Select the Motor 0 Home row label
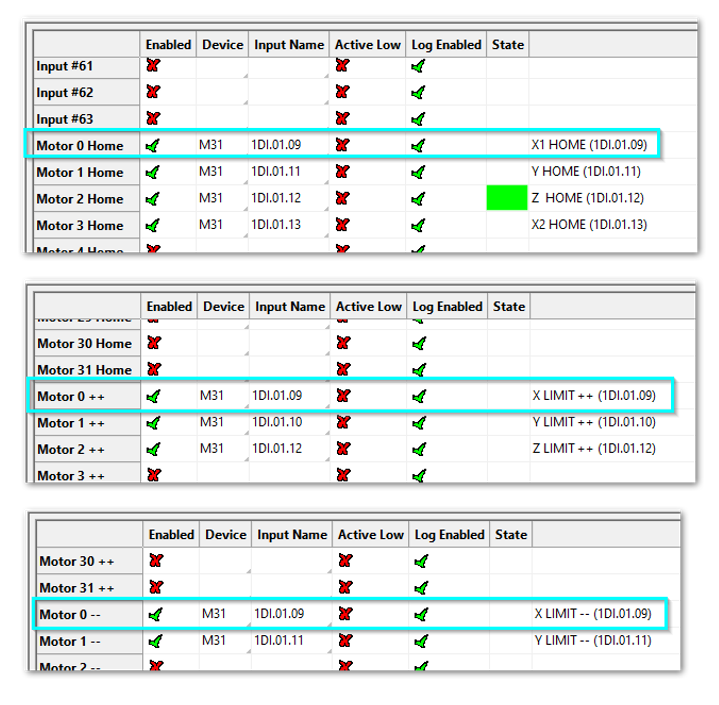Image resolution: width=719 pixels, height=705 pixels. coord(80,145)
